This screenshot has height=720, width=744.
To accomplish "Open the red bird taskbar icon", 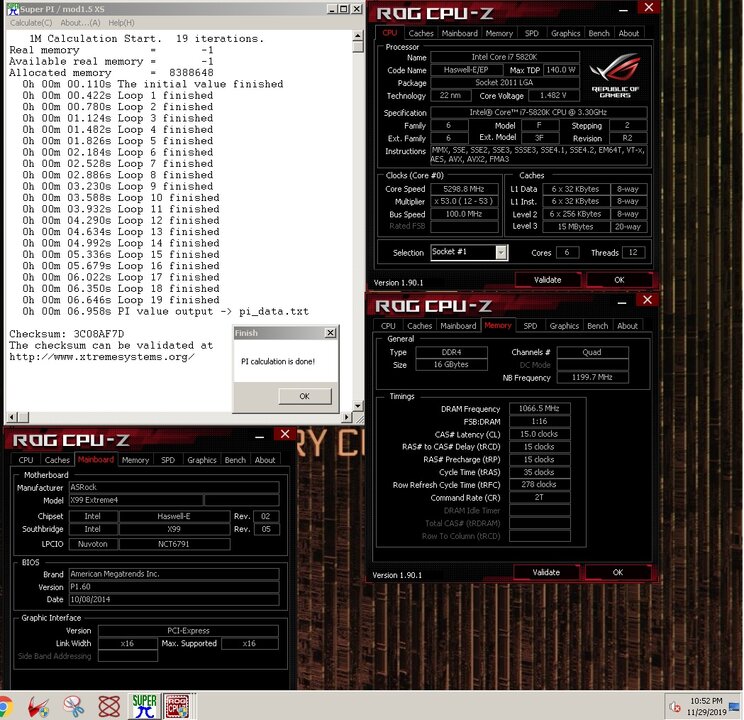I will (38, 707).
